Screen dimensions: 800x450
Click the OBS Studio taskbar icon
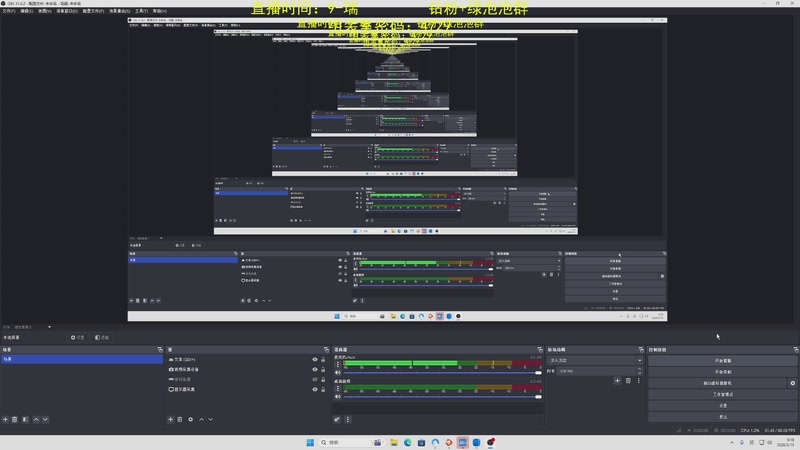(x=490, y=442)
